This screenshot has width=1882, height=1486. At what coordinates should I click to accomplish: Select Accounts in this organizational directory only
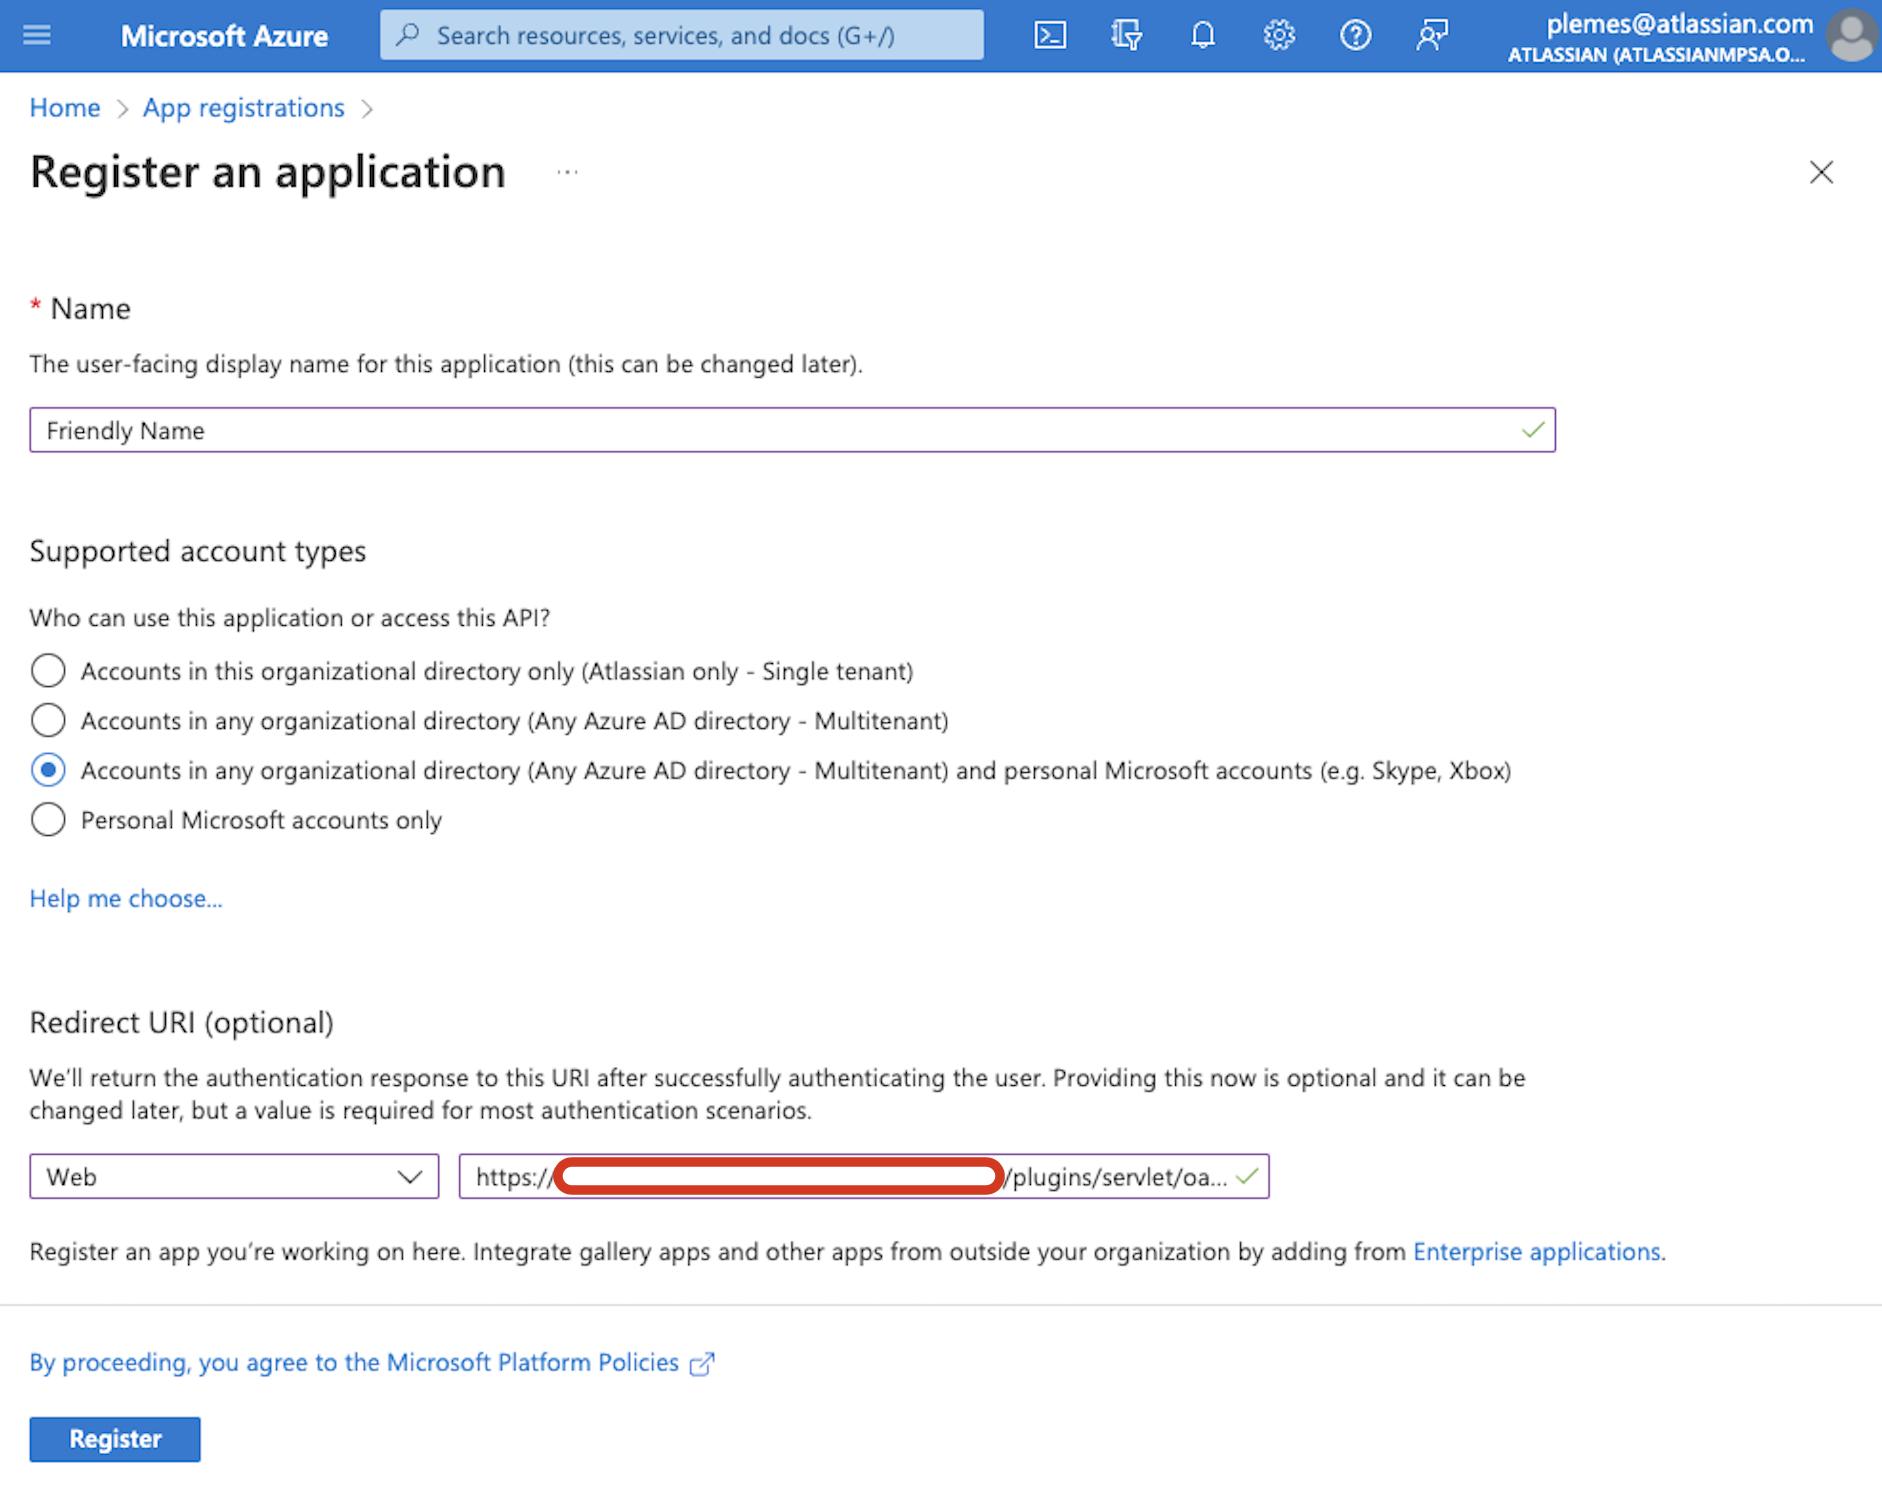48,670
